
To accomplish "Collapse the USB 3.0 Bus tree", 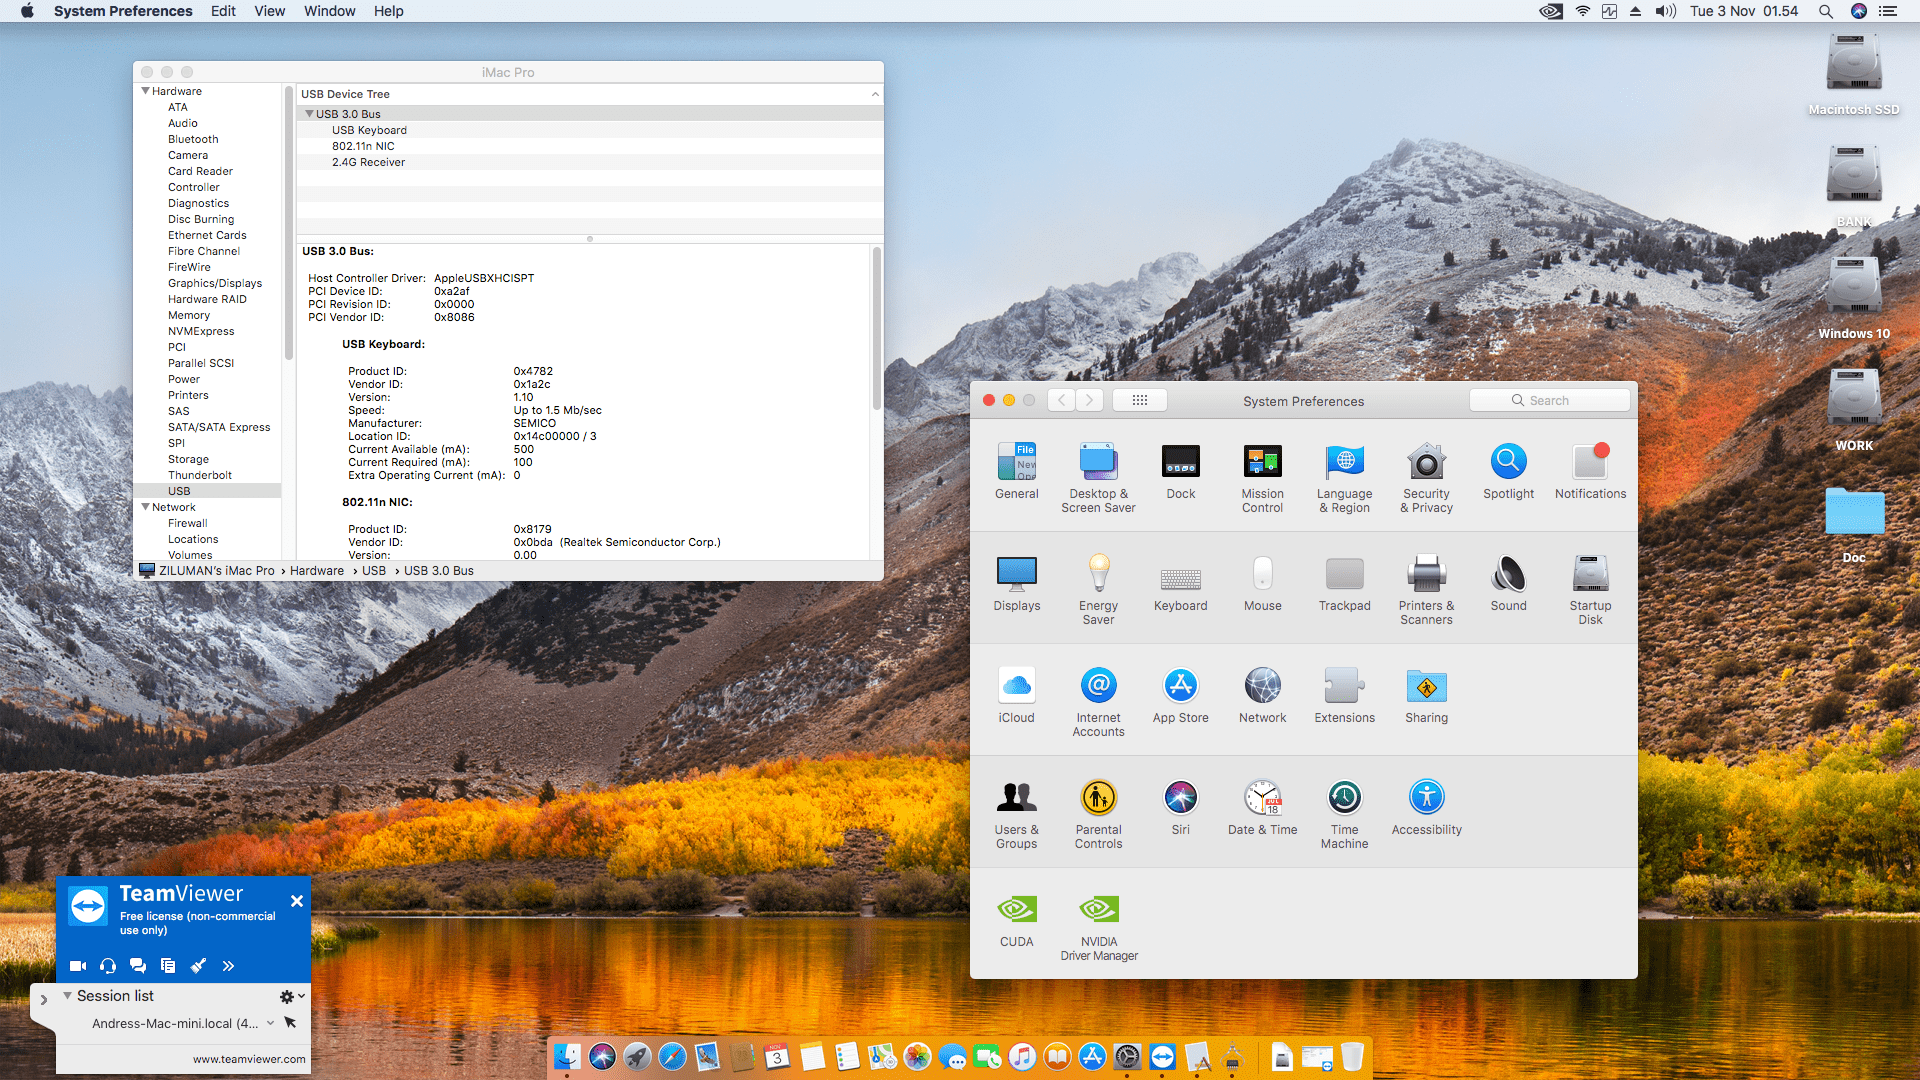I will pyautogui.click(x=309, y=114).
